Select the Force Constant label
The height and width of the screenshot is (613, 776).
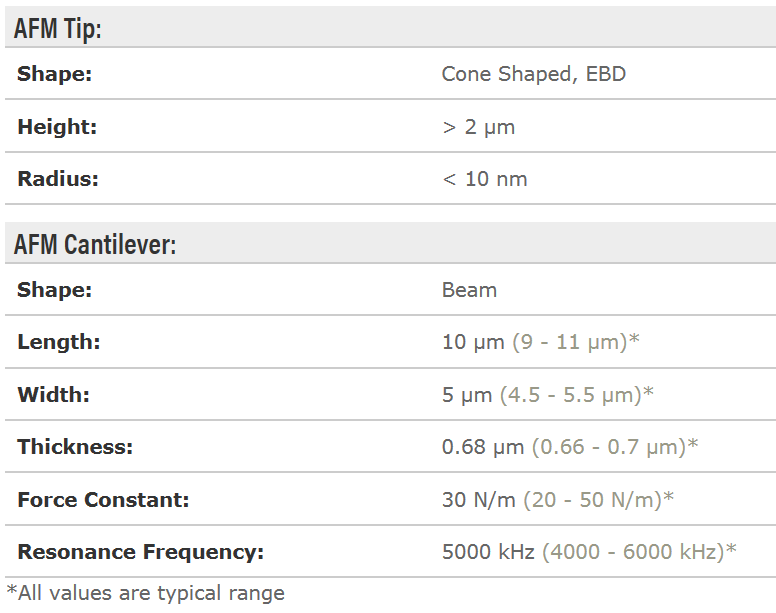point(103,499)
